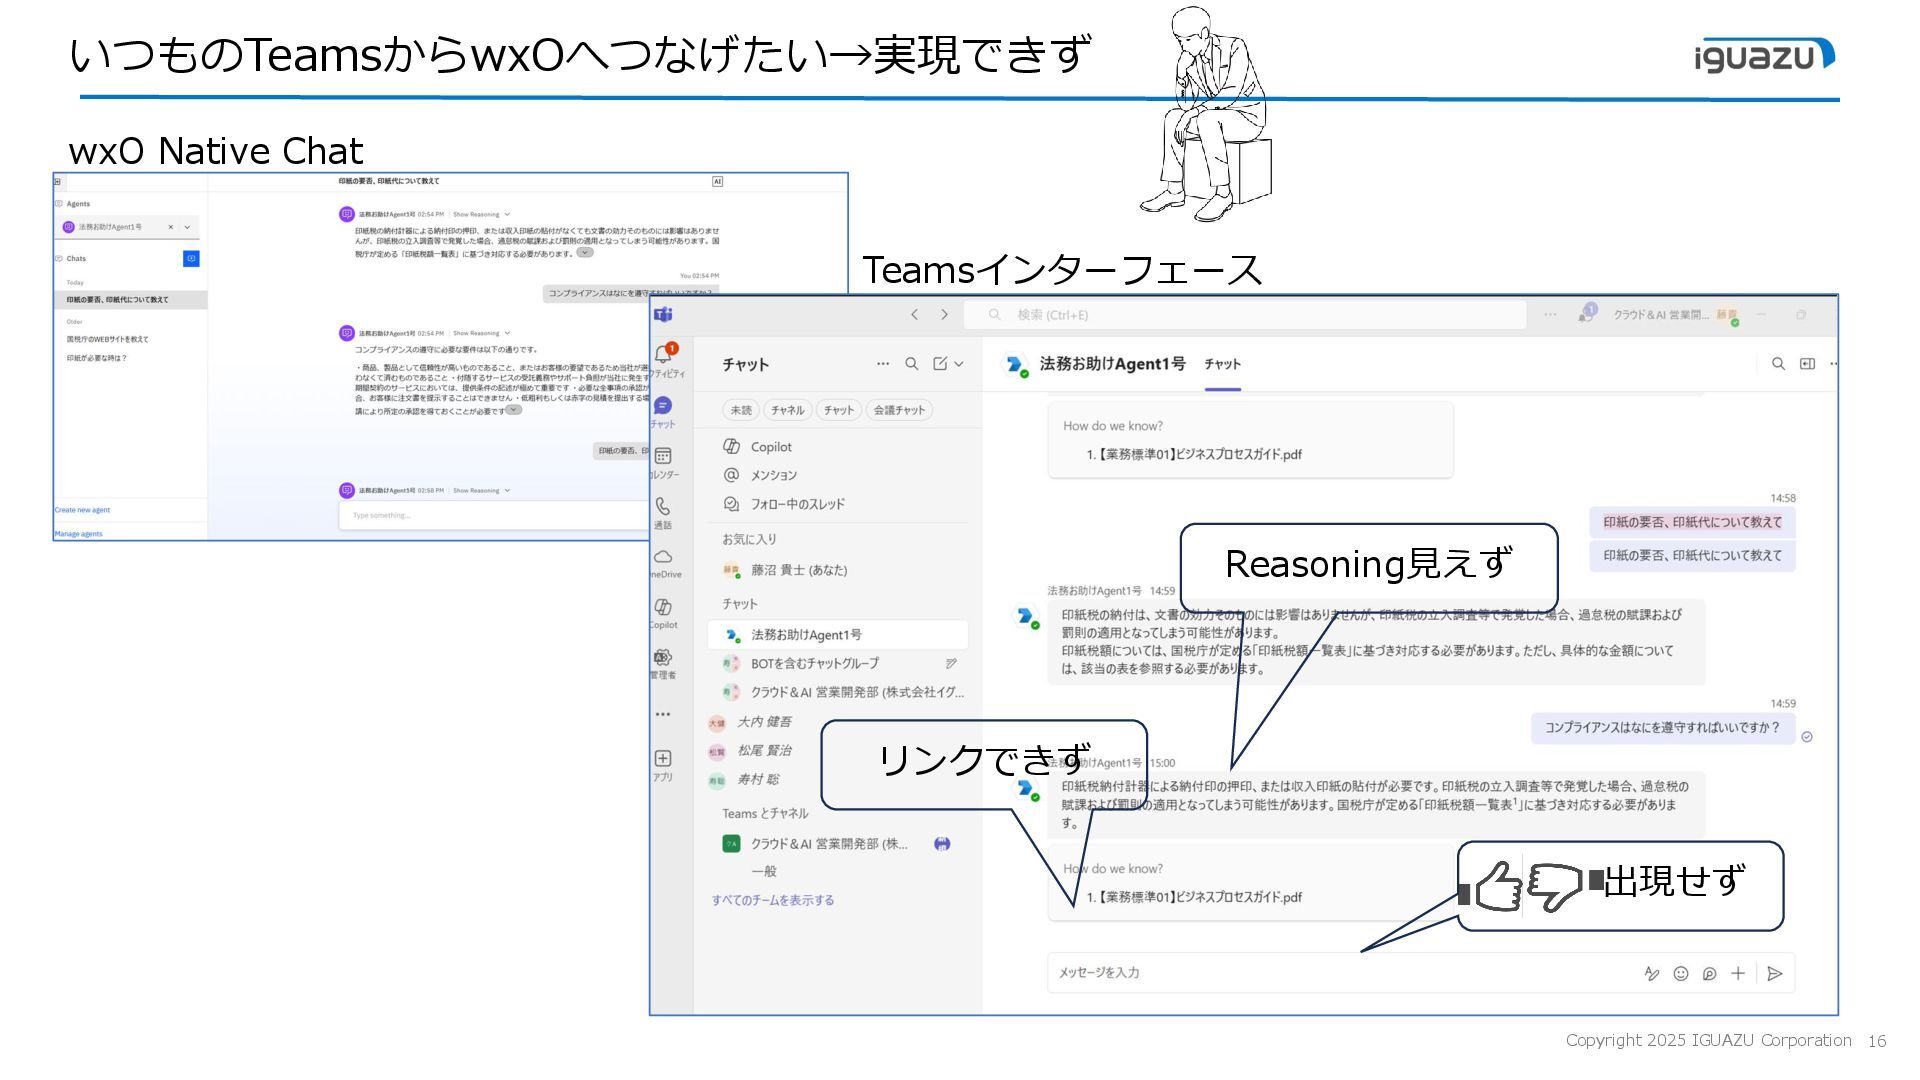Click the Teams search box
Screen dimensions: 1920x1080
(x=1245, y=315)
